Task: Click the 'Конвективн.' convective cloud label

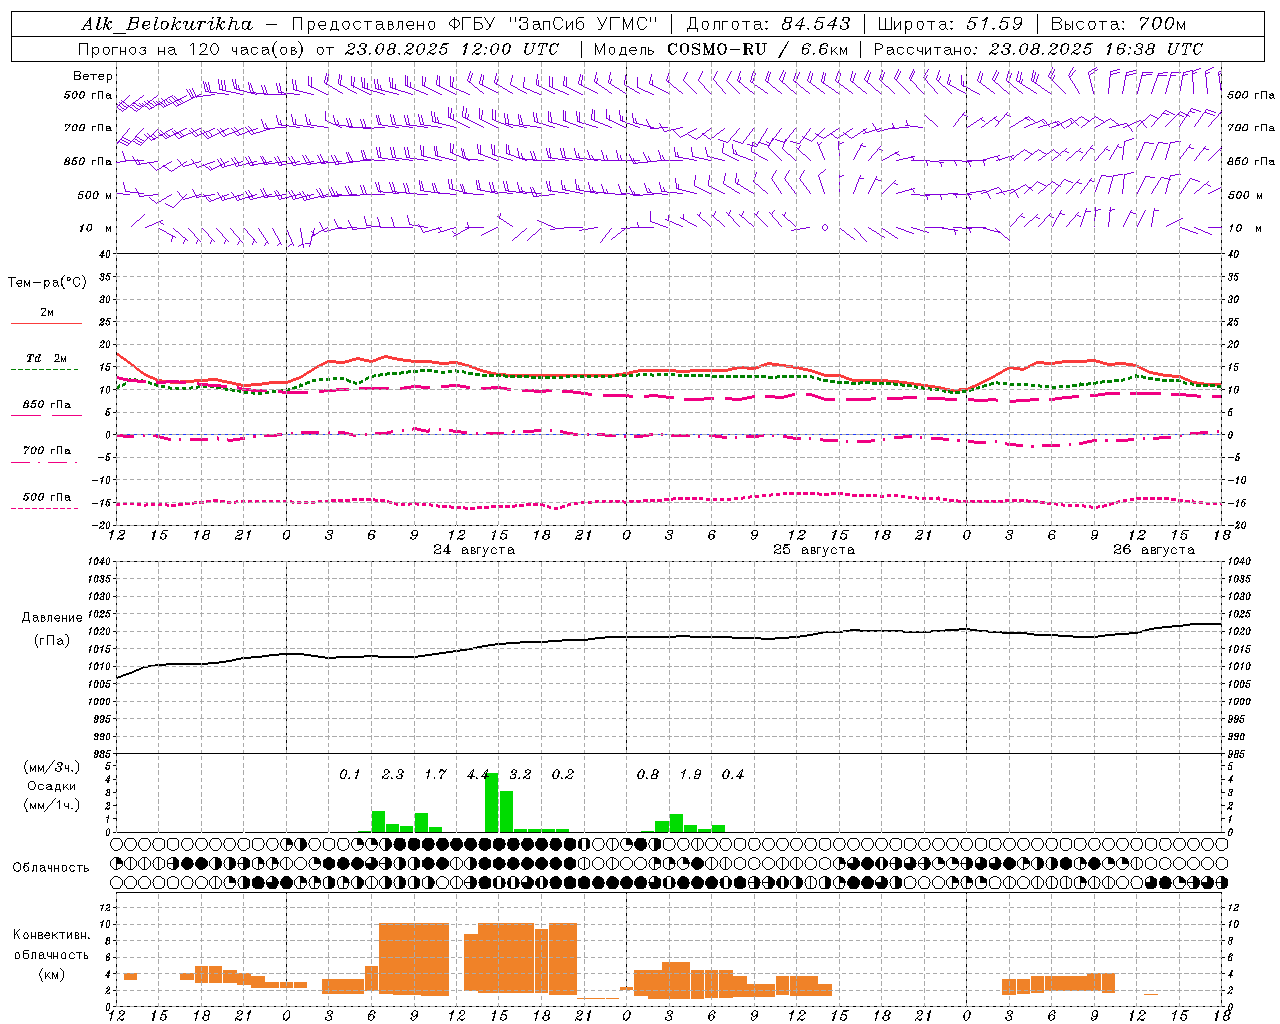Action: coord(52,935)
